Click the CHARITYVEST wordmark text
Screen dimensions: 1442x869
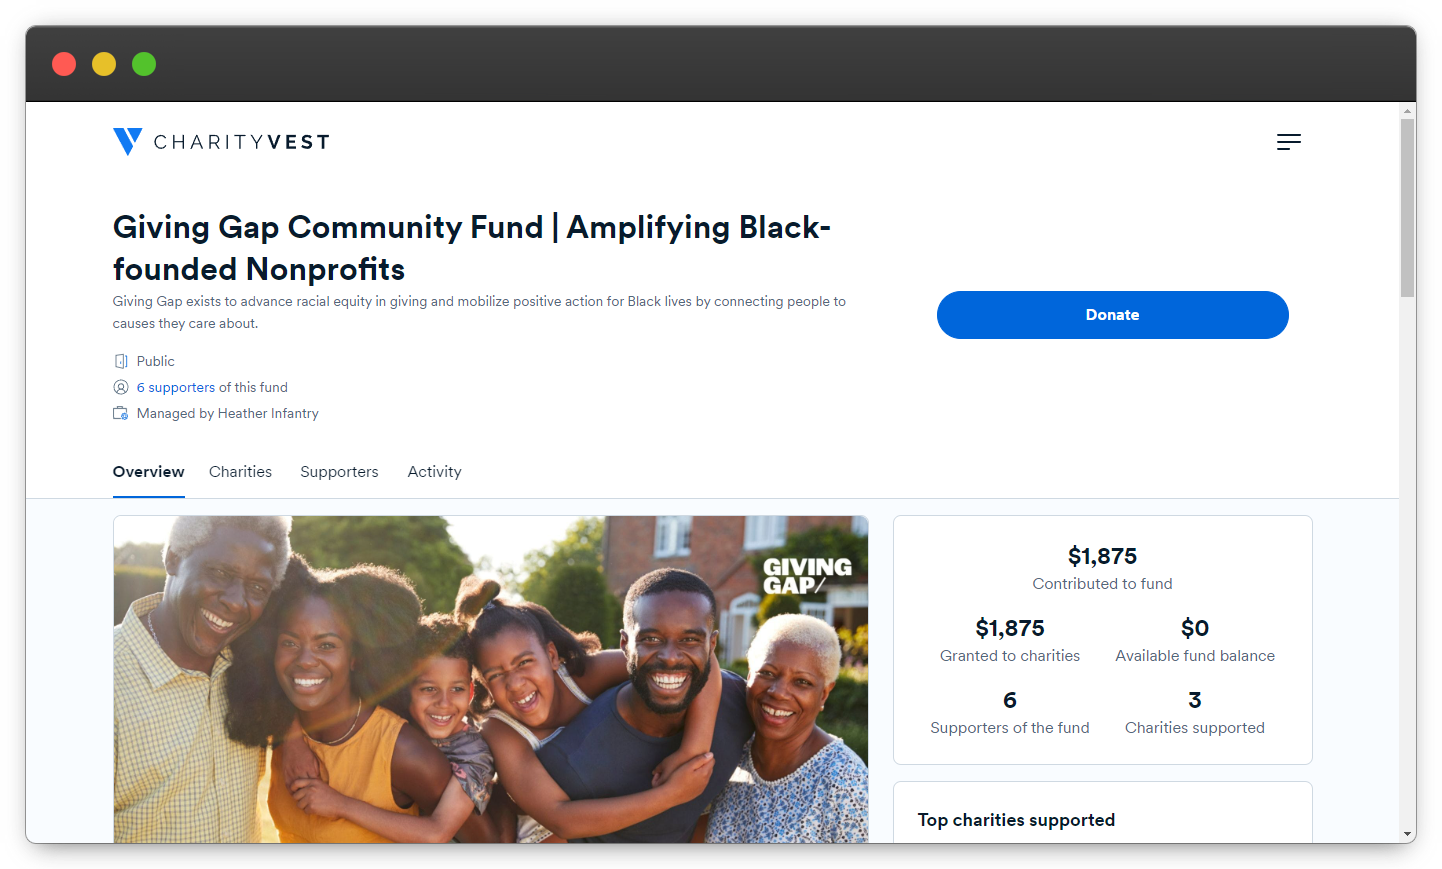click(241, 142)
